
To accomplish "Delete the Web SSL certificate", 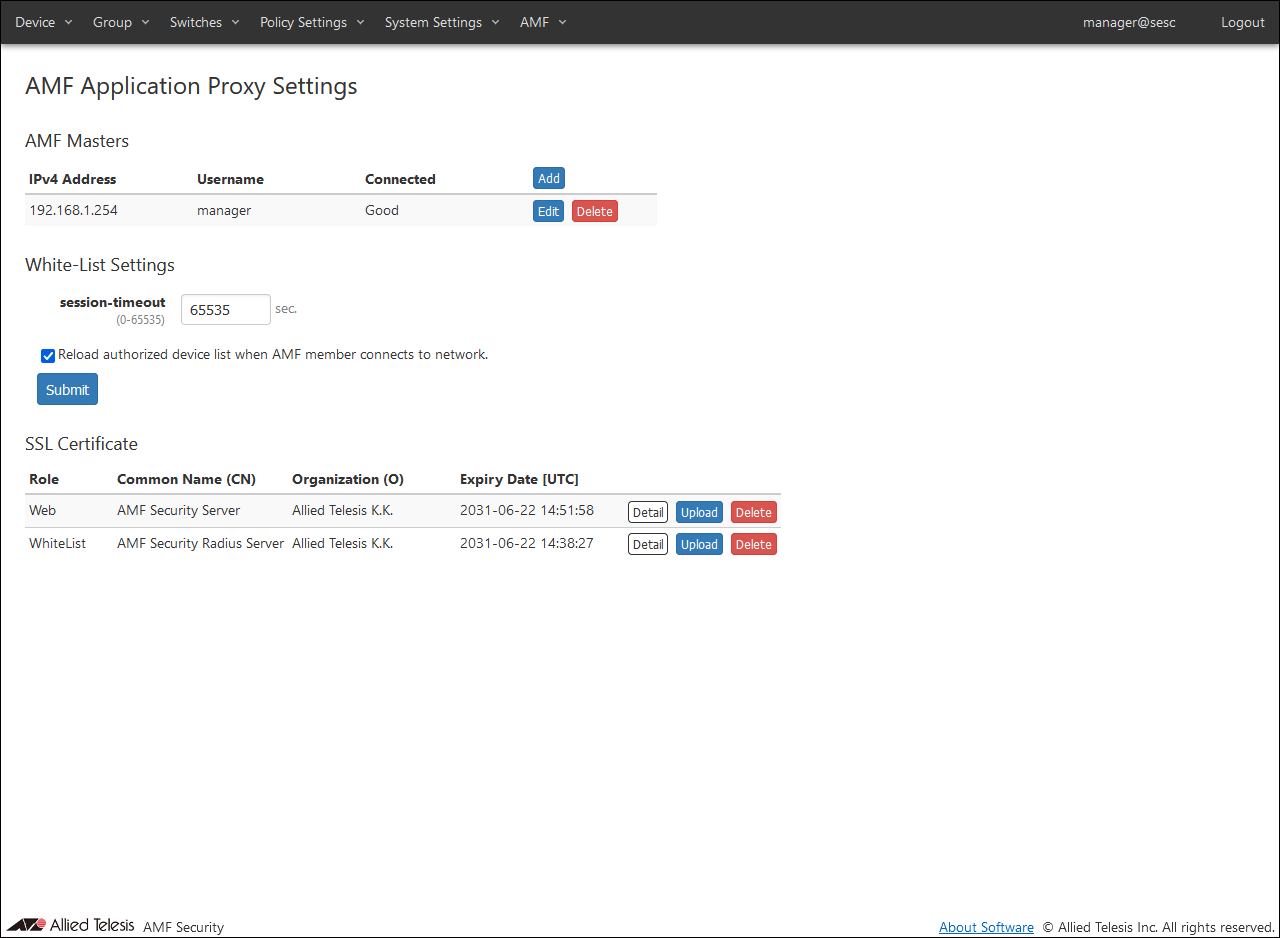I will pos(753,512).
